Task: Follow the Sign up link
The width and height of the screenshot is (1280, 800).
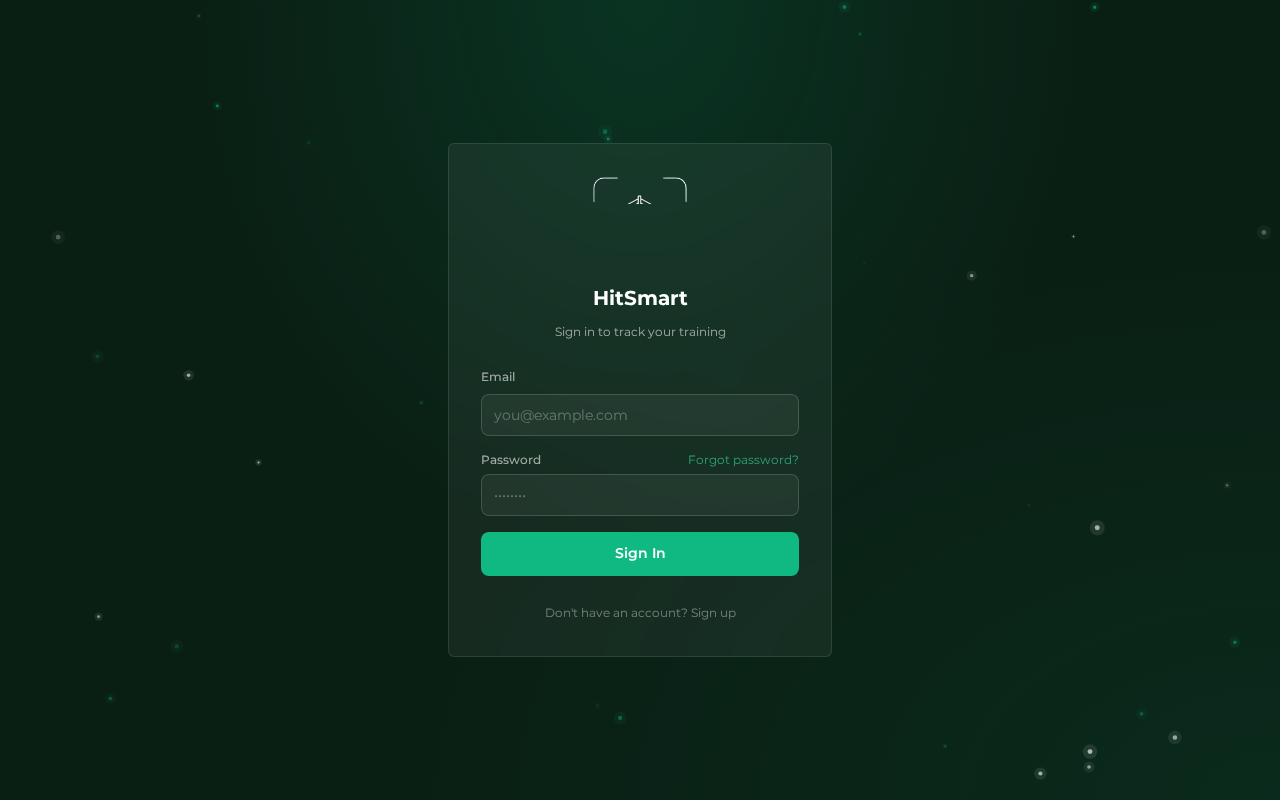Action: (x=713, y=613)
